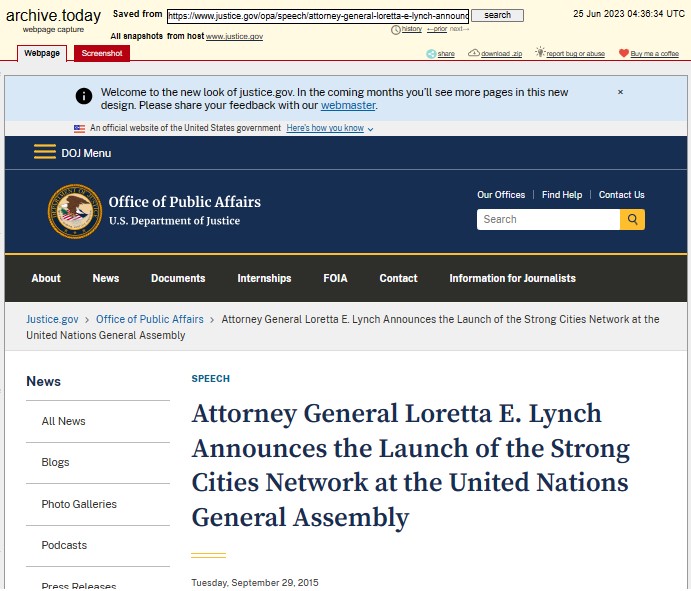Click the SPEECH category label
Screen dimensions: 691x591
pyautogui.click(x=211, y=379)
